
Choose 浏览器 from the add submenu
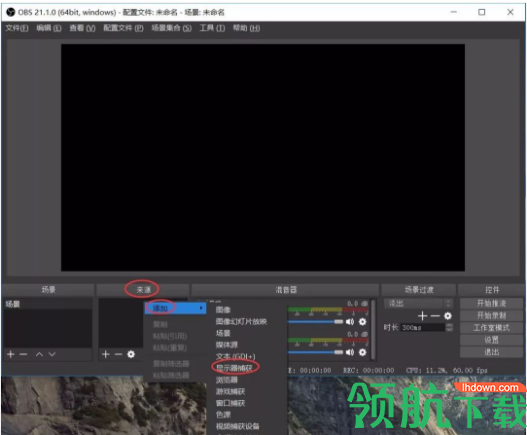pyautogui.click(x=227, y=380)
